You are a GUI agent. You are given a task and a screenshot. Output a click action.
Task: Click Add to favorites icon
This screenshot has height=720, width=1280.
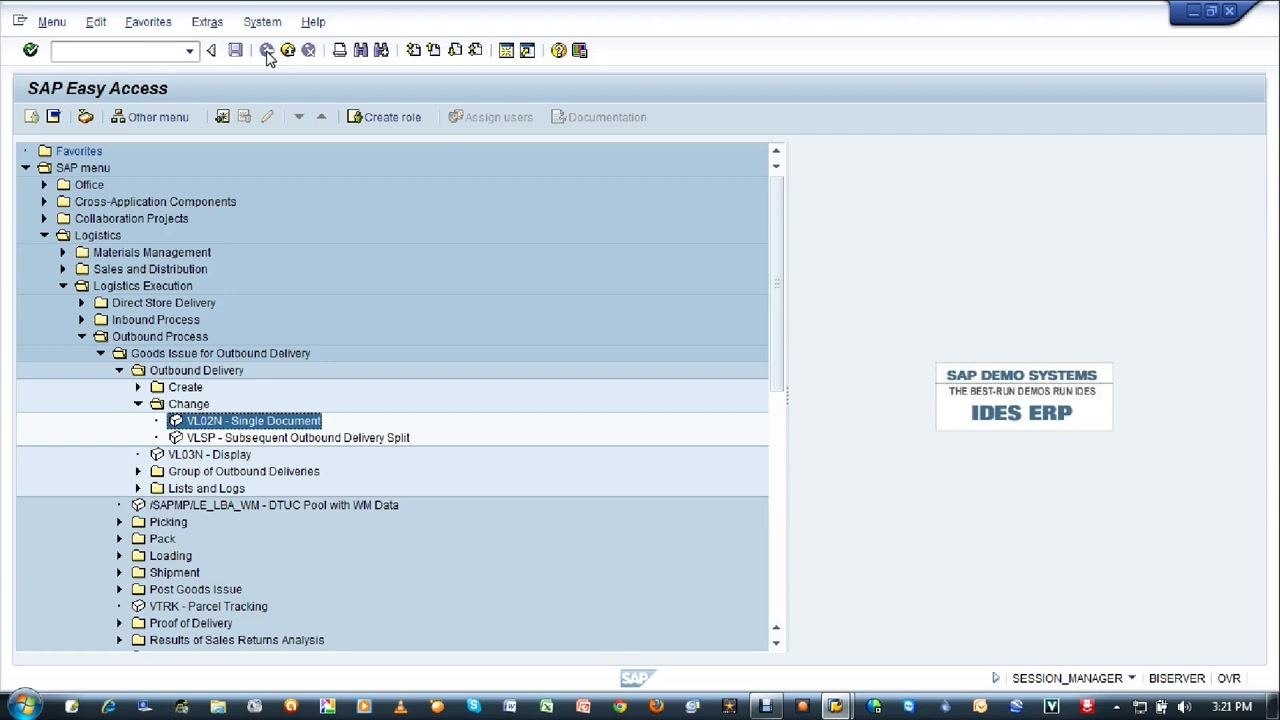pos(222,117)
